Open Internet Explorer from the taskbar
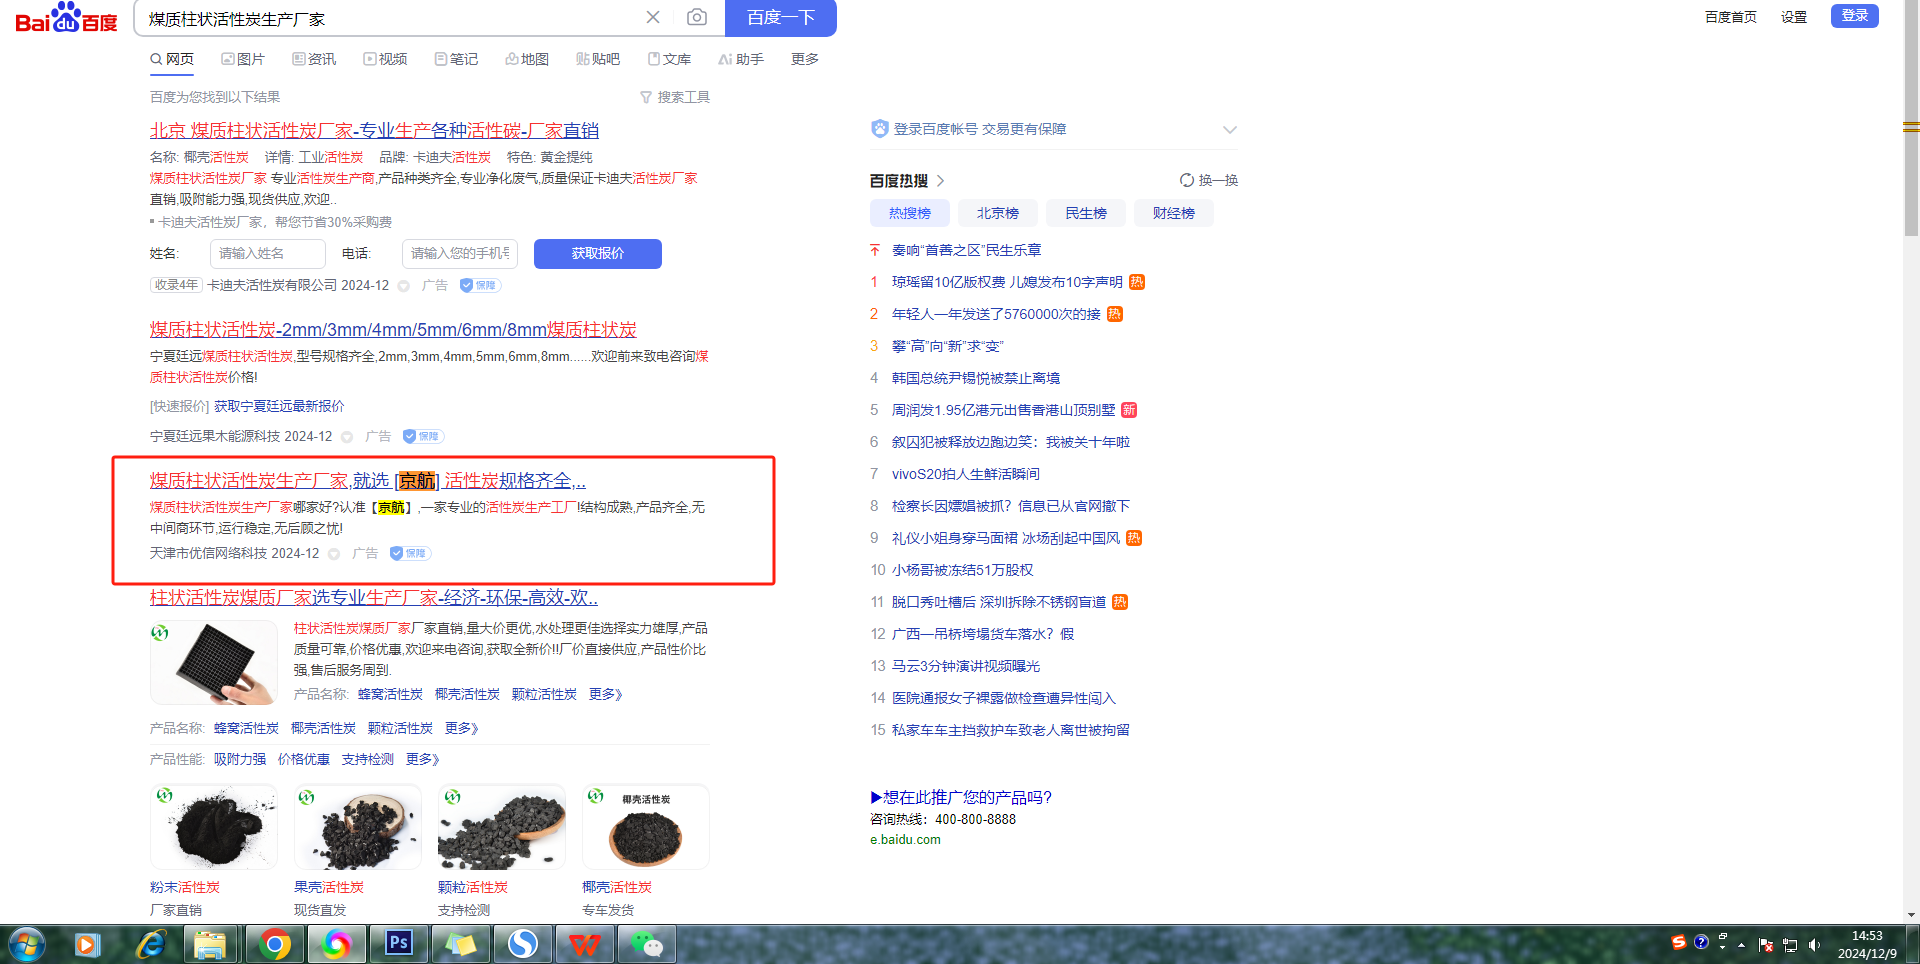 149,944
